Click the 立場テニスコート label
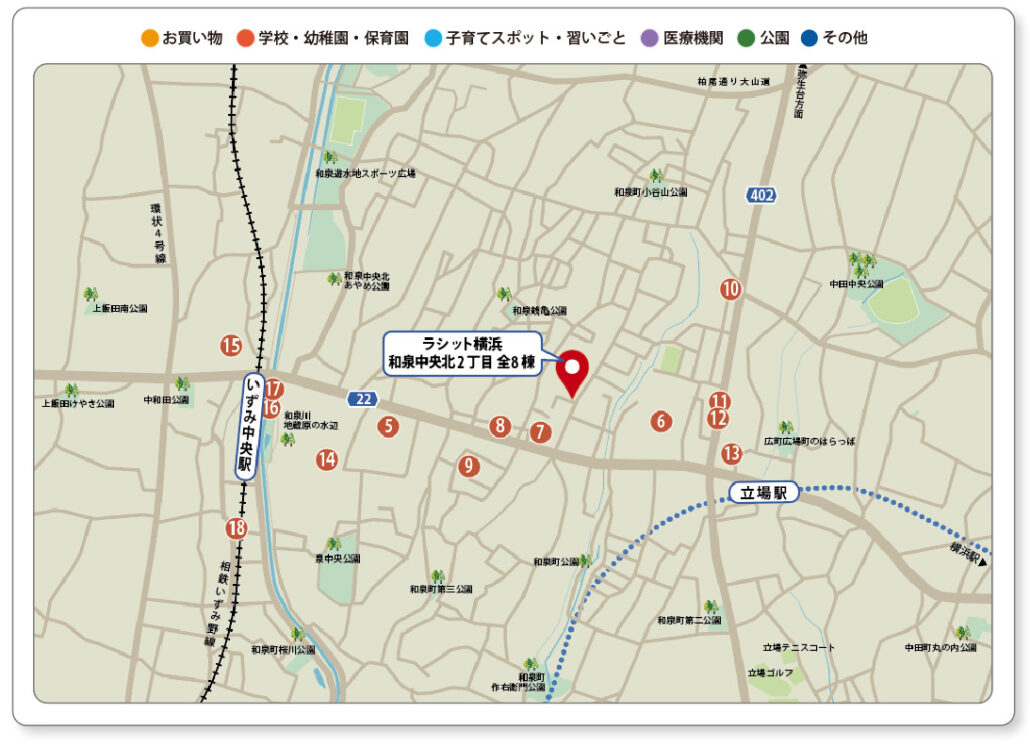 point(799,647)
